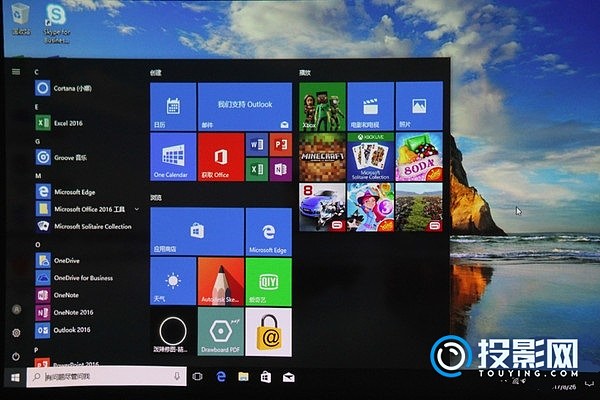Click the letter O section header
The width and height of the screenshot is (600, 400).
point(38,245)
